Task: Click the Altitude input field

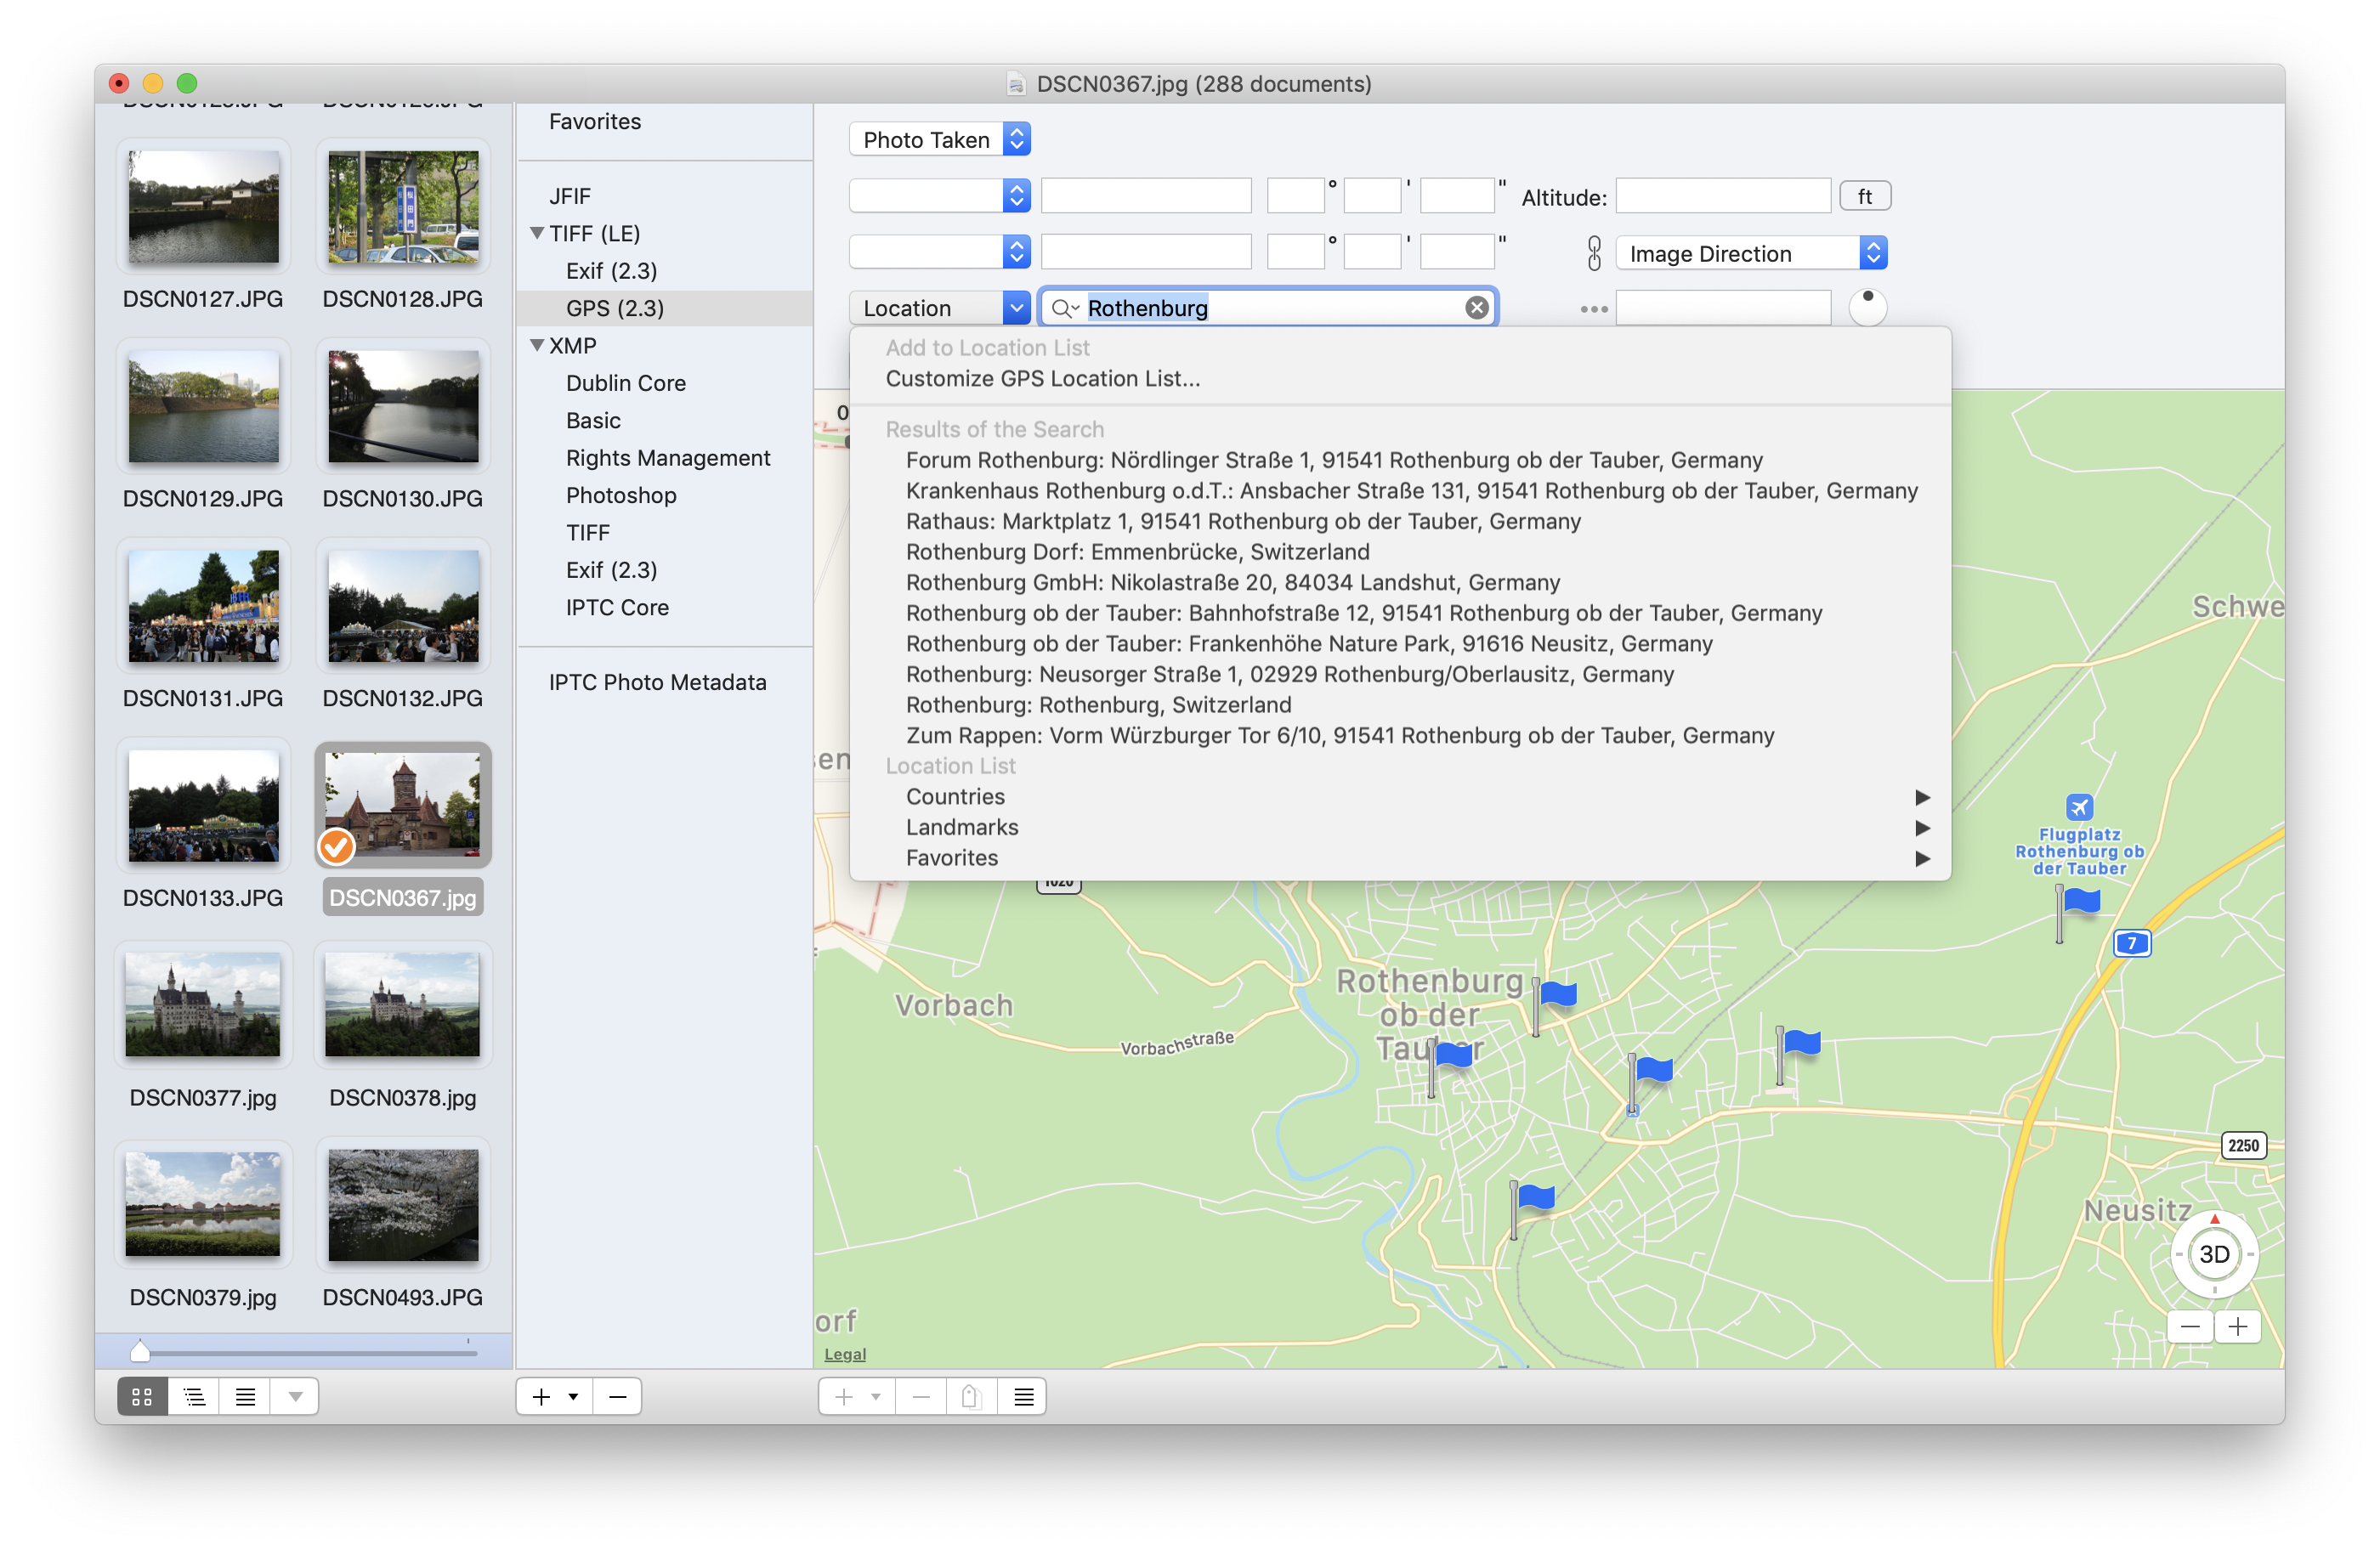Action: 1723,197
